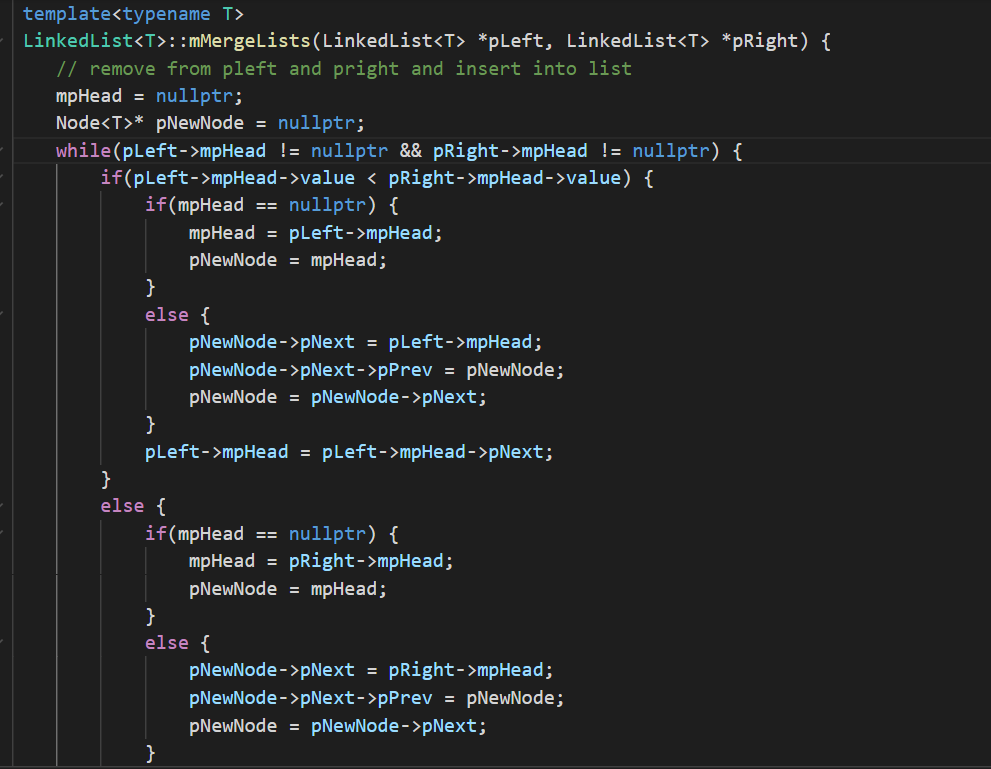
Task: Click 'pNewNode = mpHead;' under 'mpHead = pRight->mpHead;'
Action: tap(288, 590)
